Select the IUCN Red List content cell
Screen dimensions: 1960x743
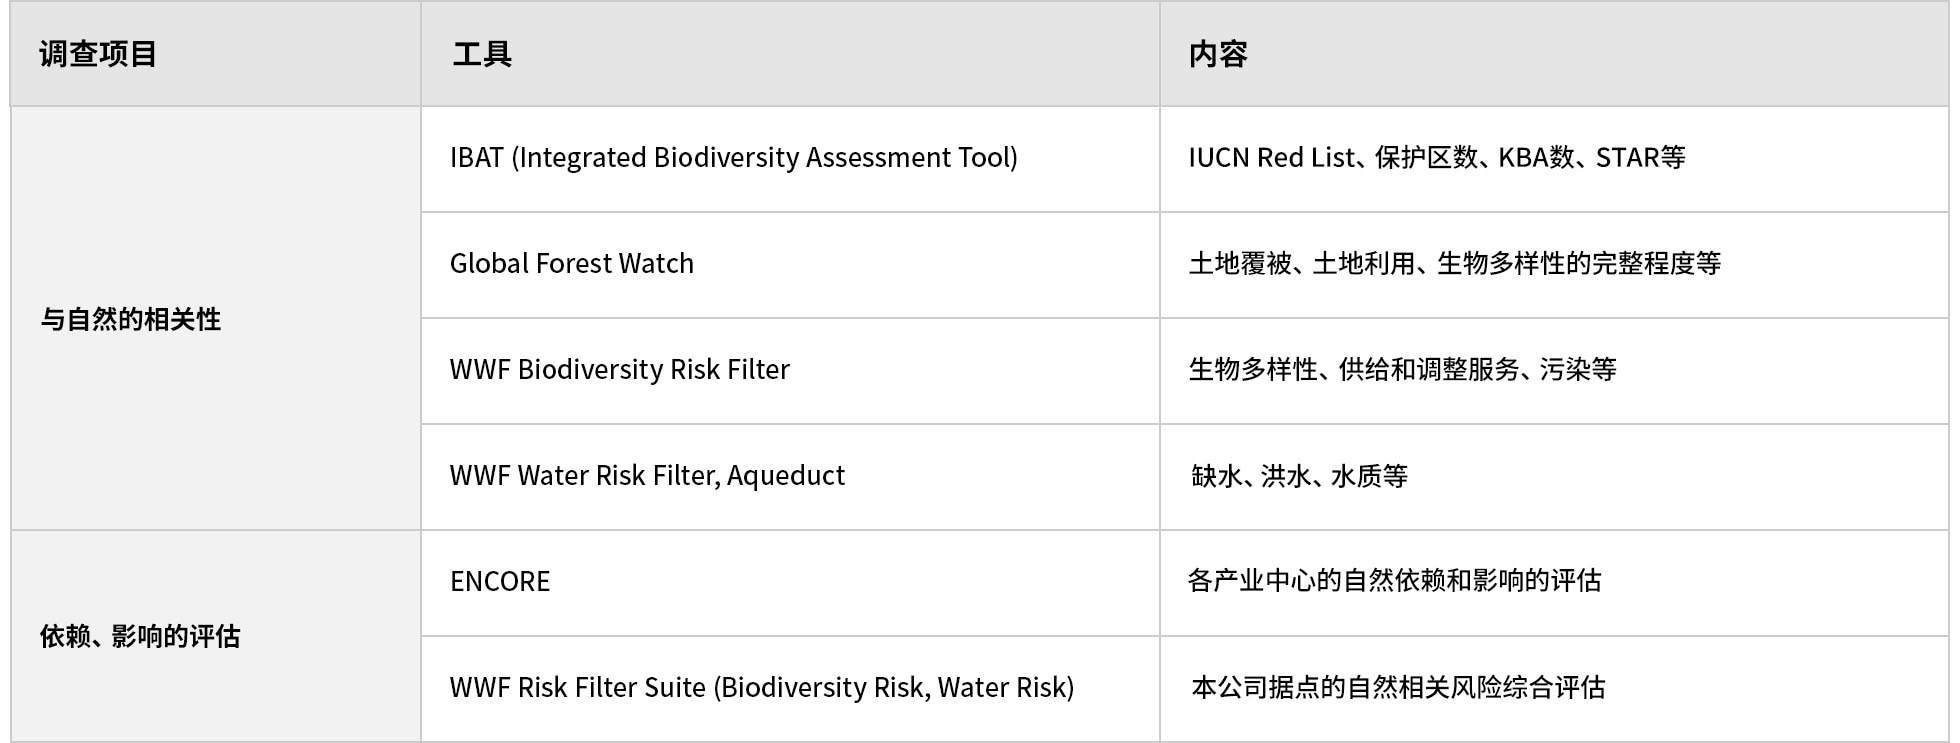(1554, 159)
